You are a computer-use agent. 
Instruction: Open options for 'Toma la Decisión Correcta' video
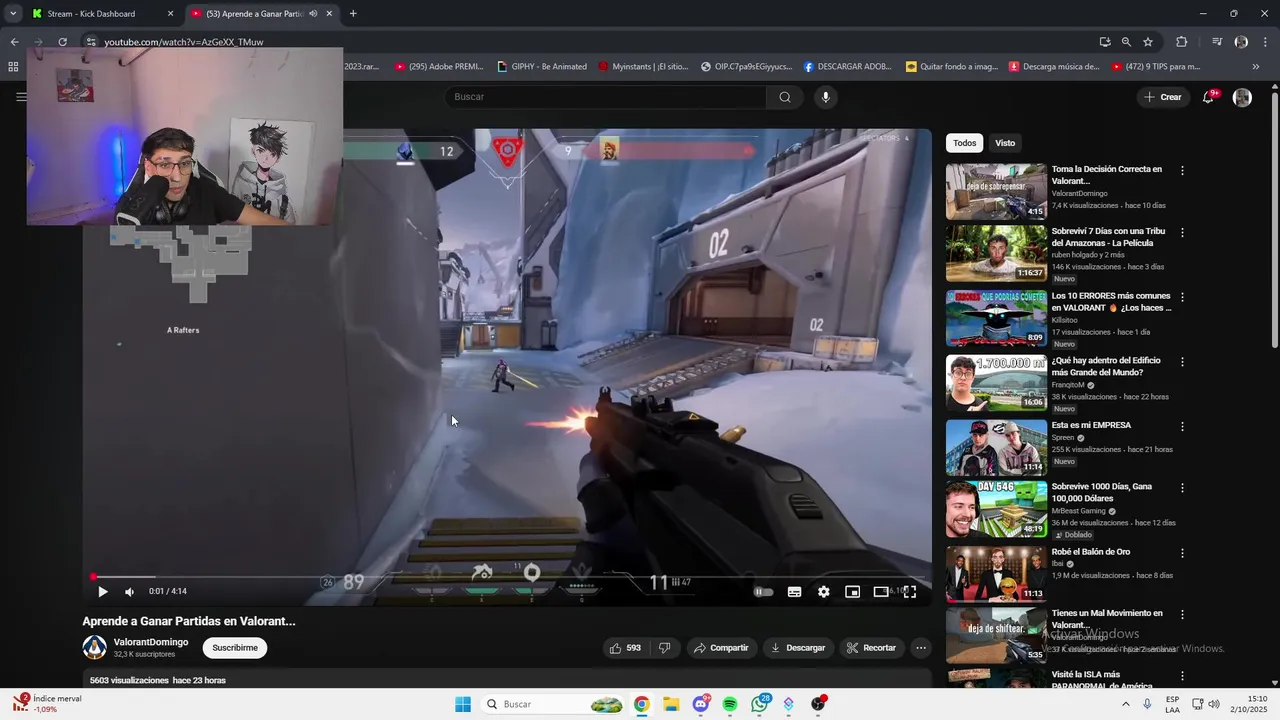(x=1182, y=171)
